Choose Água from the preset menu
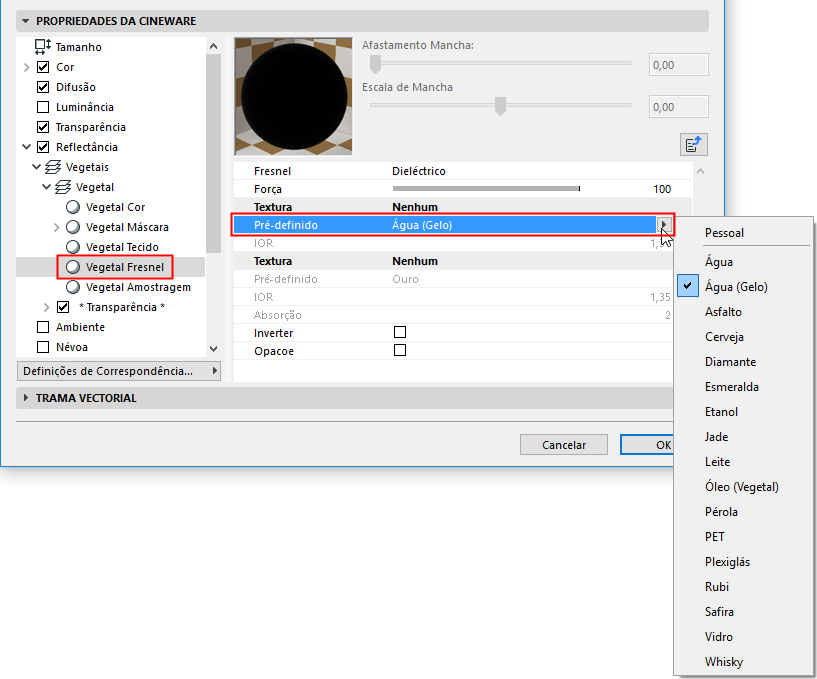 (719, 261)
